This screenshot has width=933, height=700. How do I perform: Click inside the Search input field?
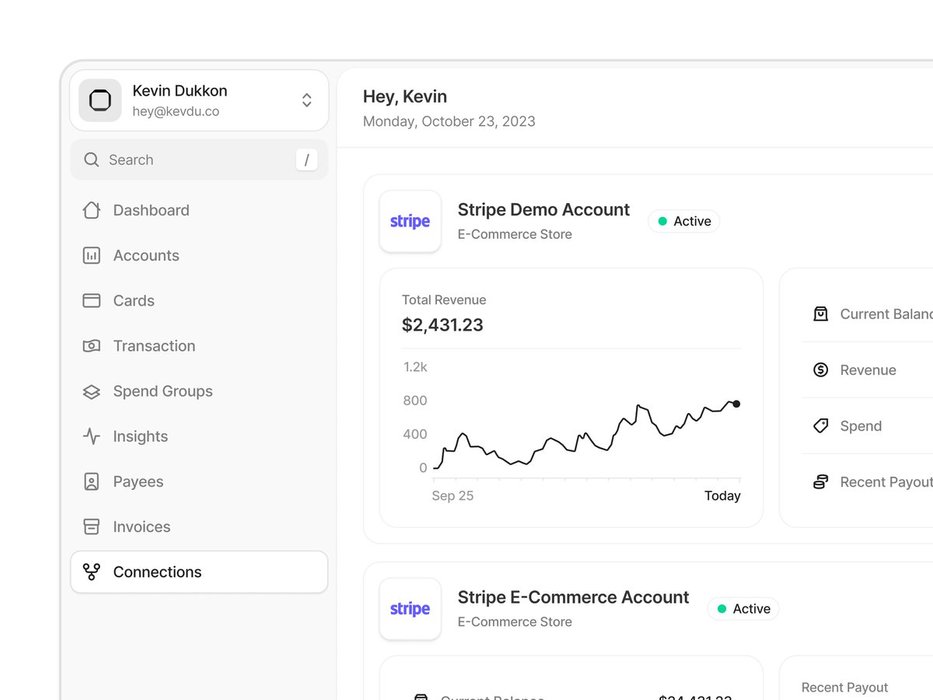click(190, 160)
